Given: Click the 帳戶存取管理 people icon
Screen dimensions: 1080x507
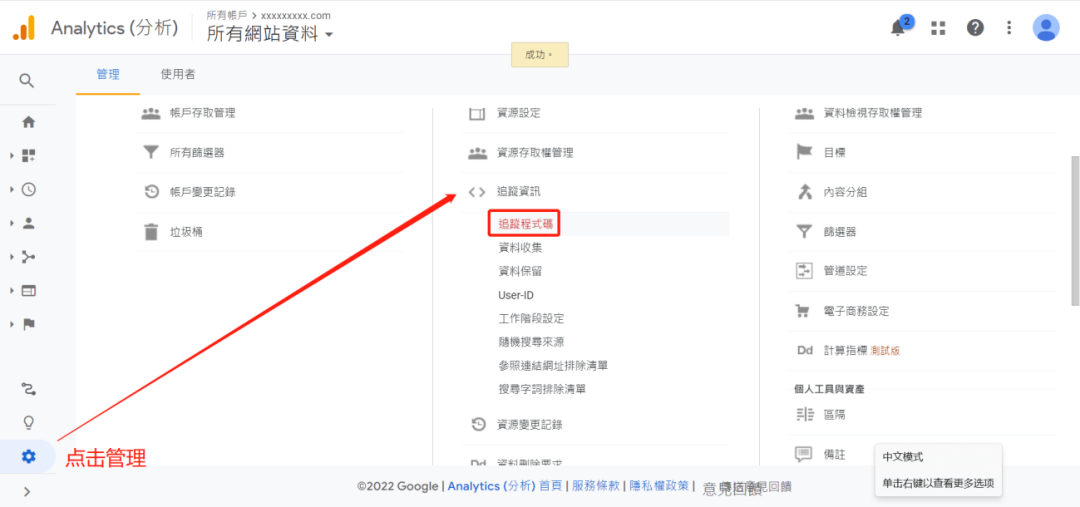Looking at the screenshot, I should (151, 113).
